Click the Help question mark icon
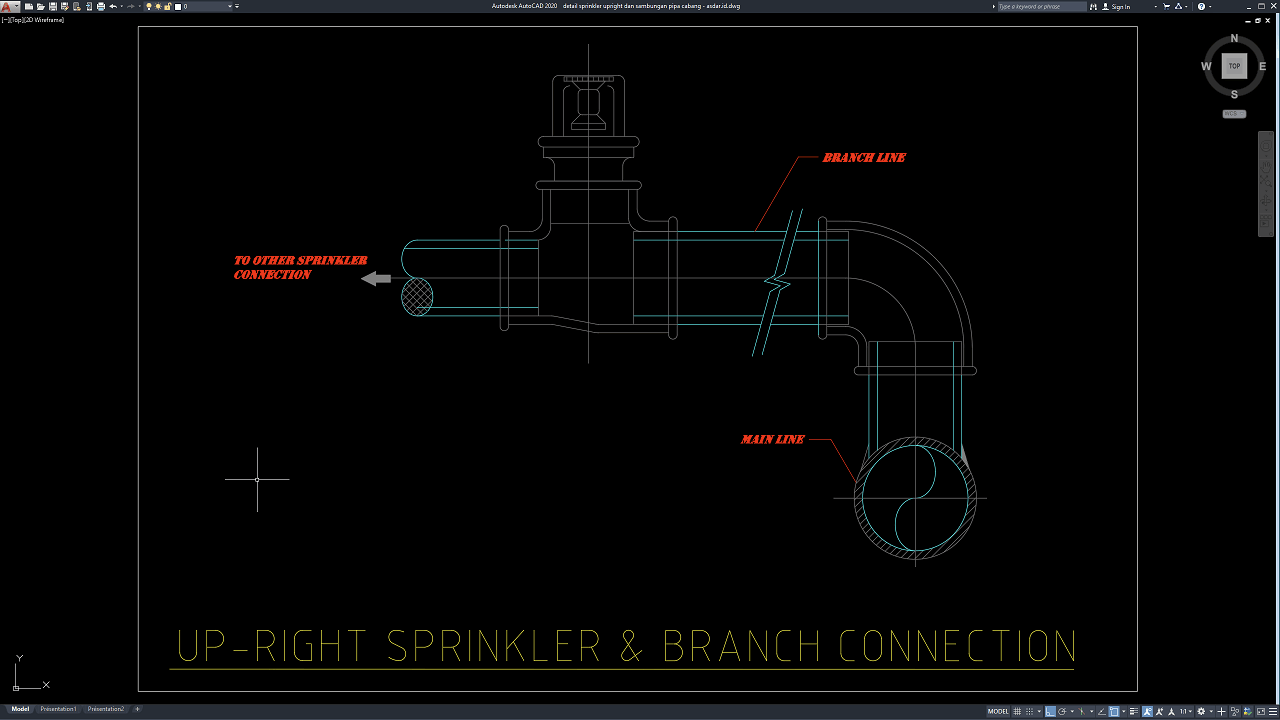Viewport: 1280px width, 720px height. 1201,6
